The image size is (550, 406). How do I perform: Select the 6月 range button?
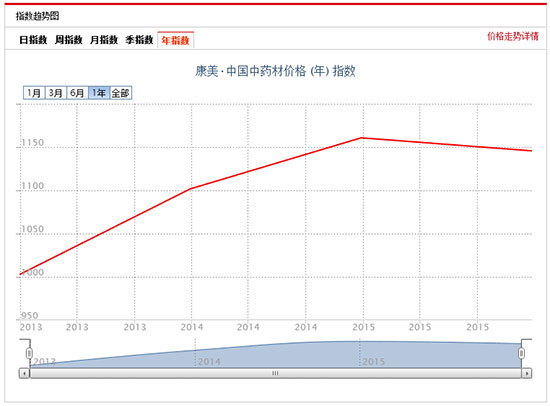[78, 93]
